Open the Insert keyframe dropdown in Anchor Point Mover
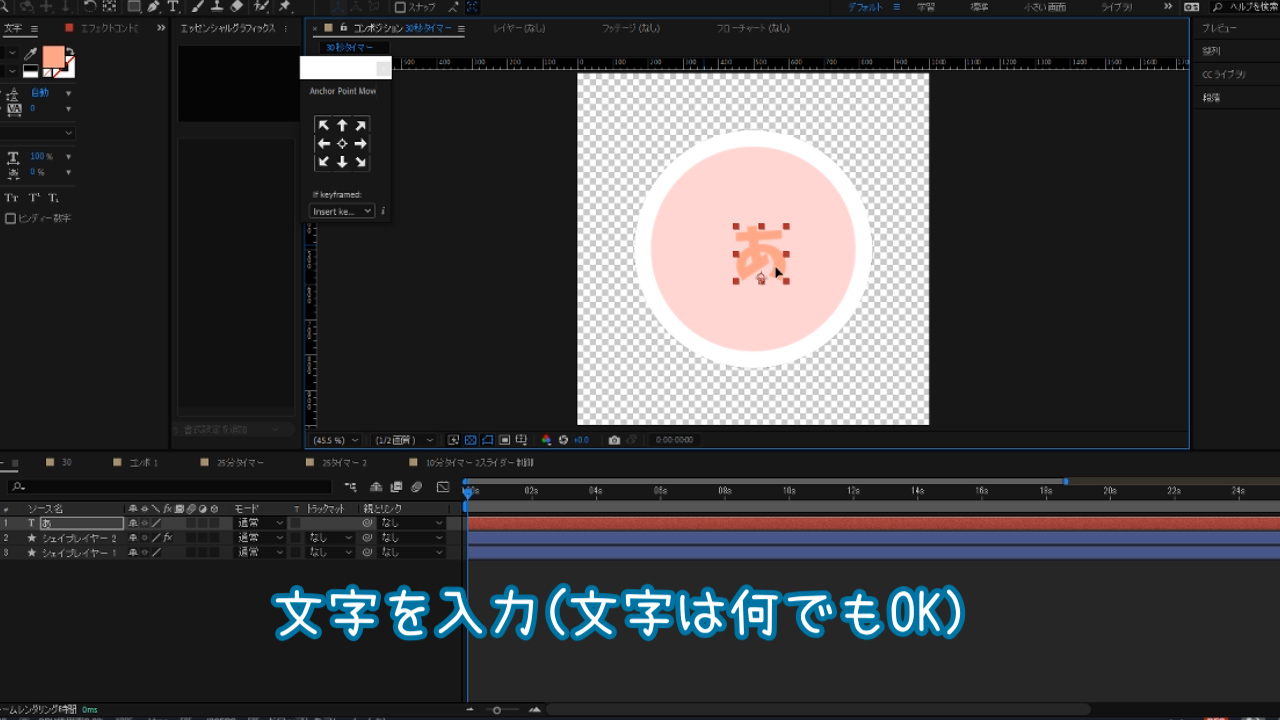Image resolution: width=1280 pixels, height=720 pixels. point(342,211)
